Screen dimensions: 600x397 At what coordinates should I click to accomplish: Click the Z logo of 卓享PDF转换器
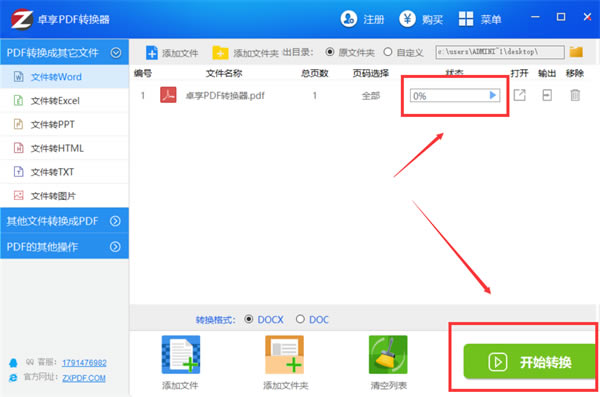21,19
